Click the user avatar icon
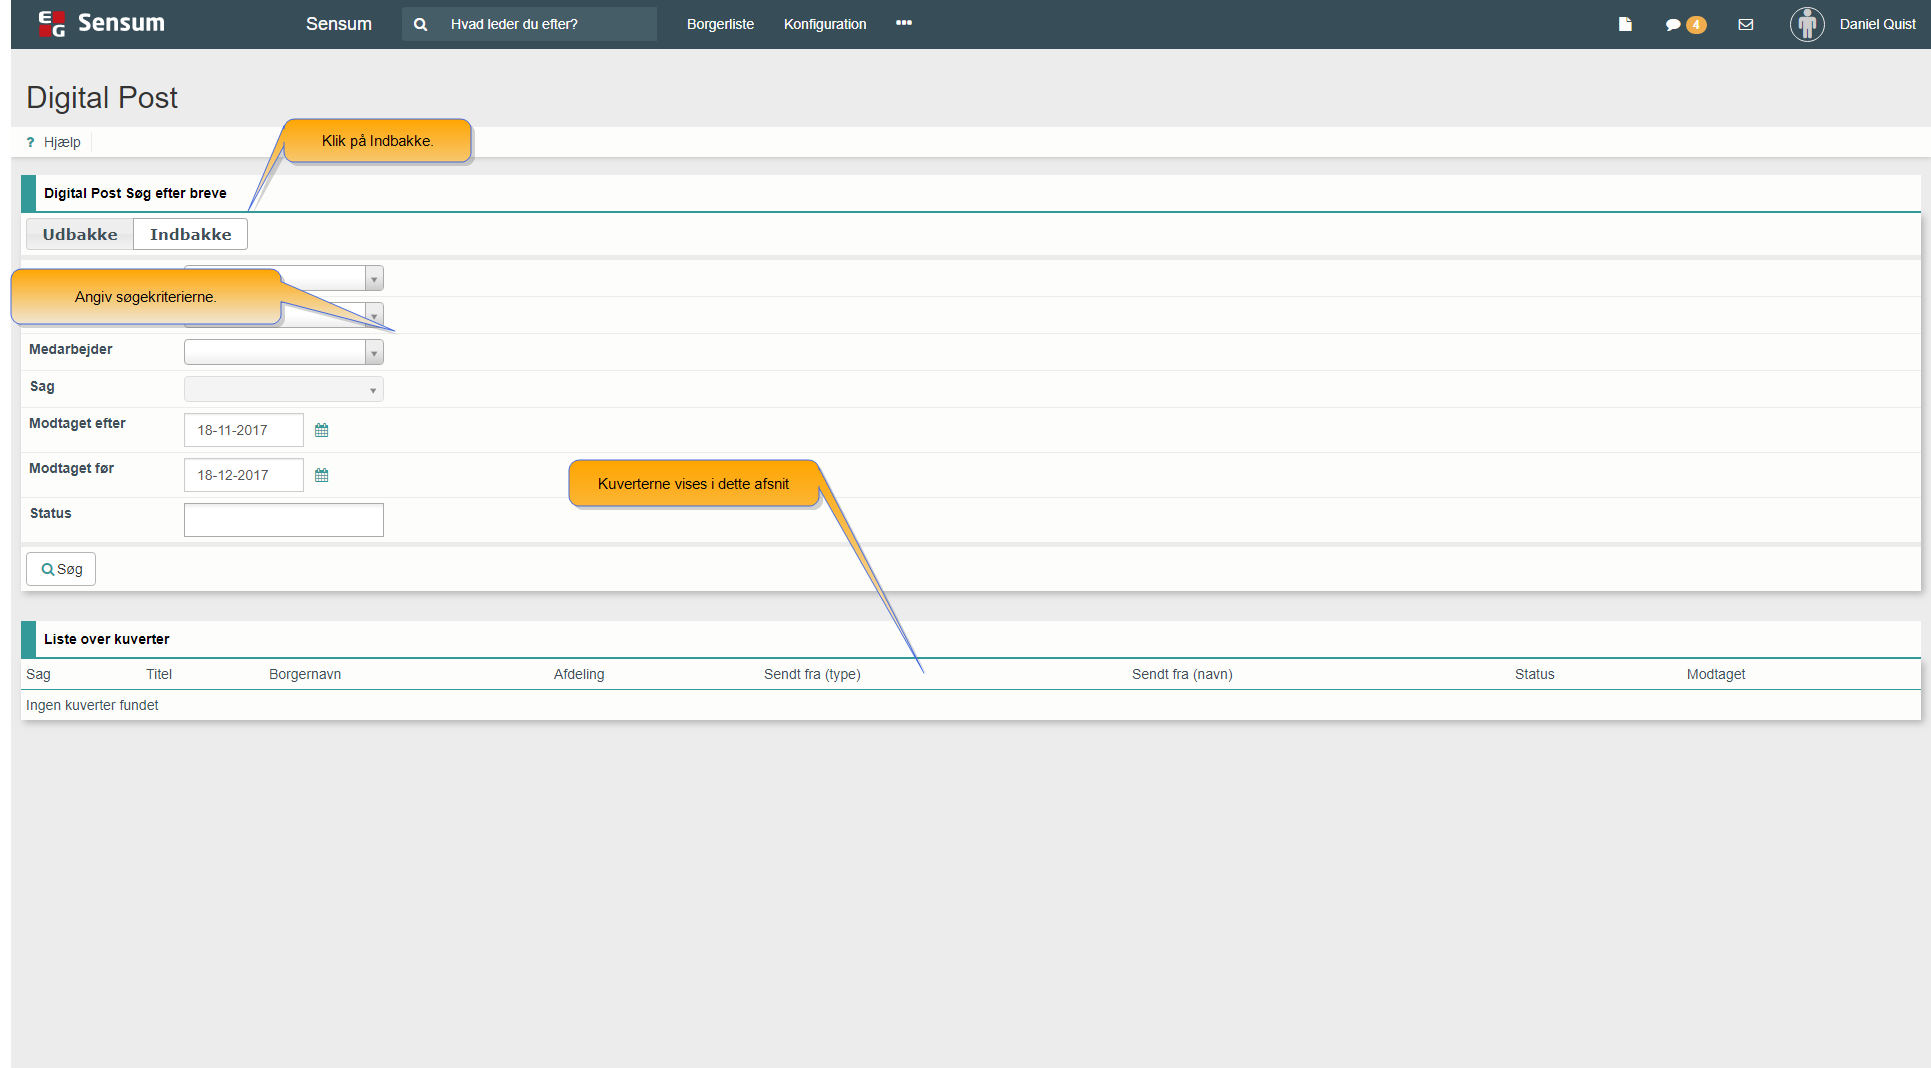 click(1807, 24)
